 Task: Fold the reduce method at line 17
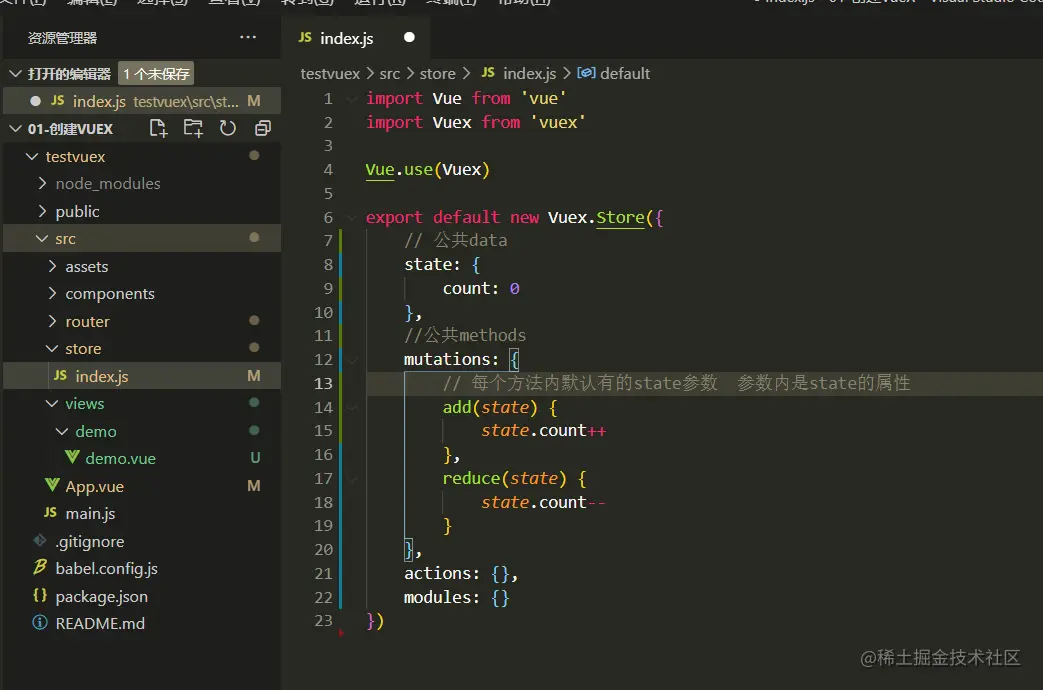pos(352,479)
